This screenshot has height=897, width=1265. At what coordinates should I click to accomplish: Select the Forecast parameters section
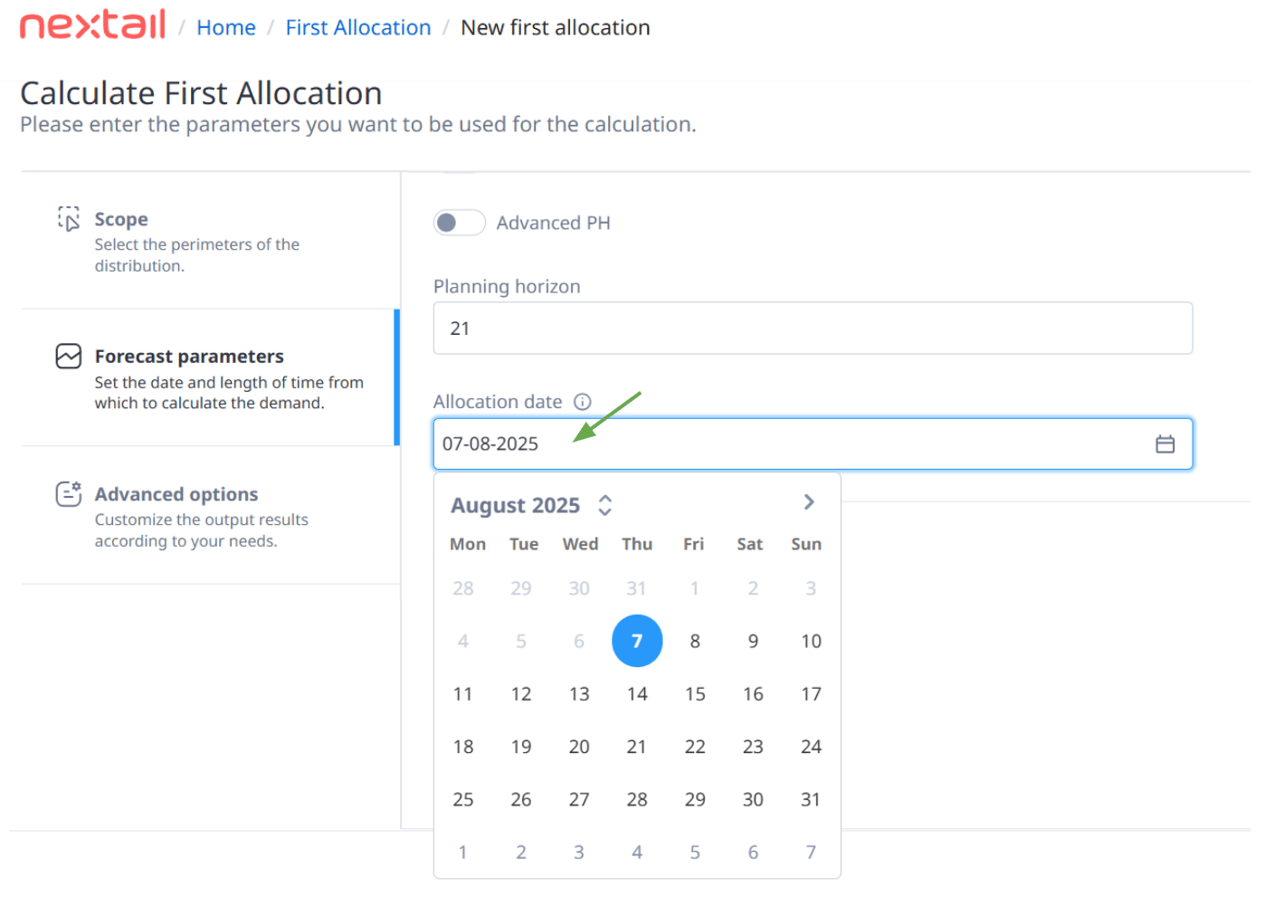pyautogui.click(x=209, y=378)
